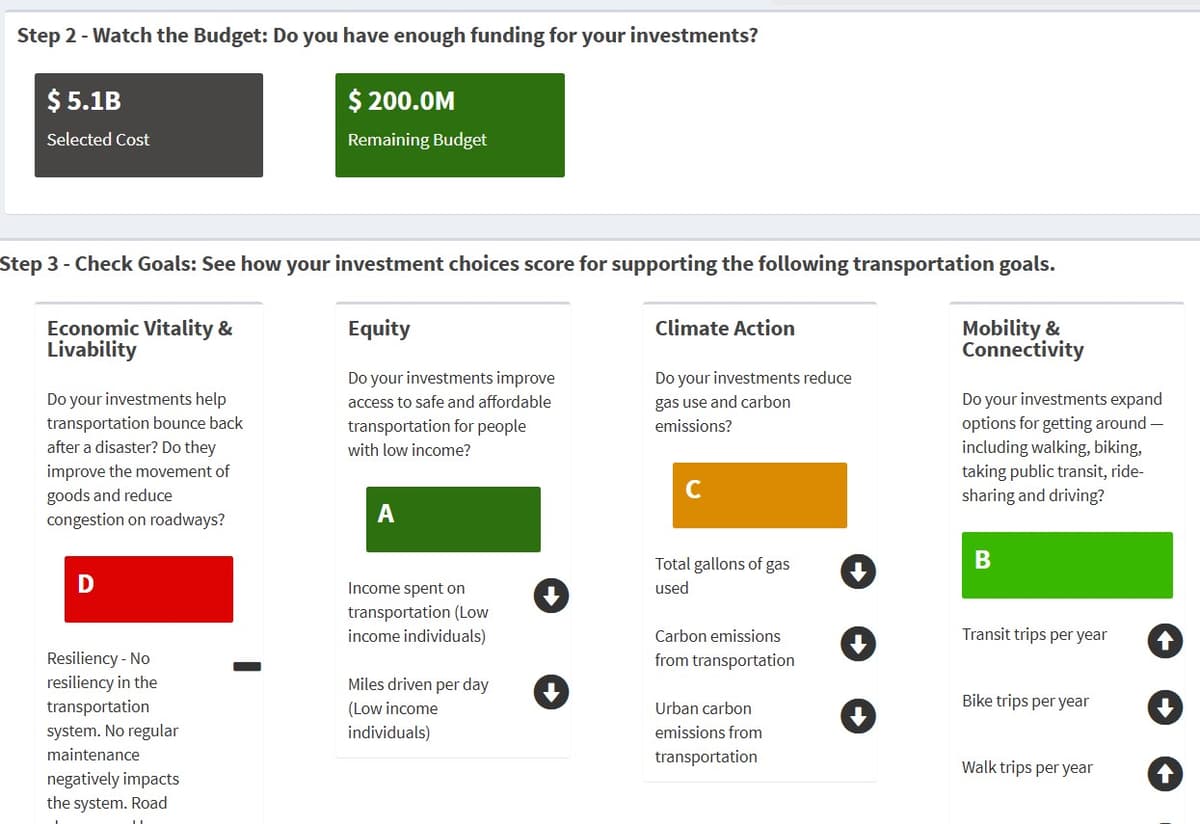Click the down arrow for Miles driven per day

coord(550,692)
